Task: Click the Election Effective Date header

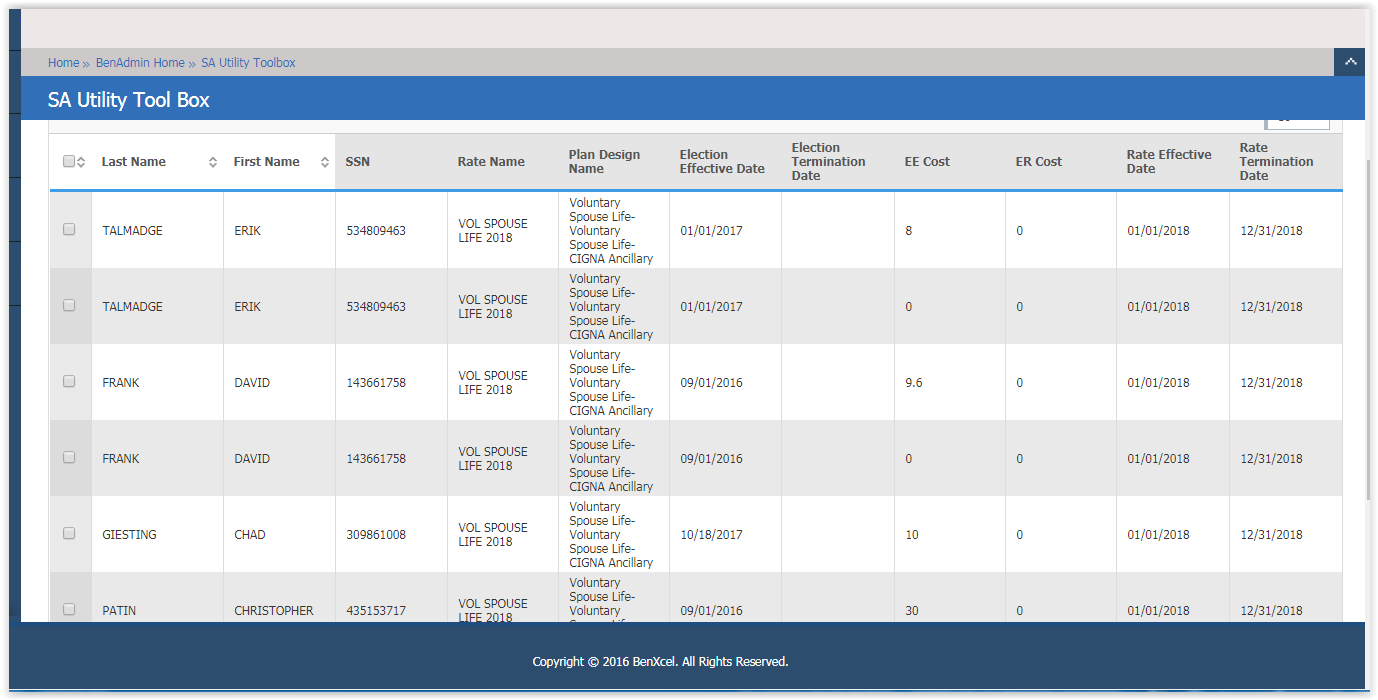Action: [722, 162]
